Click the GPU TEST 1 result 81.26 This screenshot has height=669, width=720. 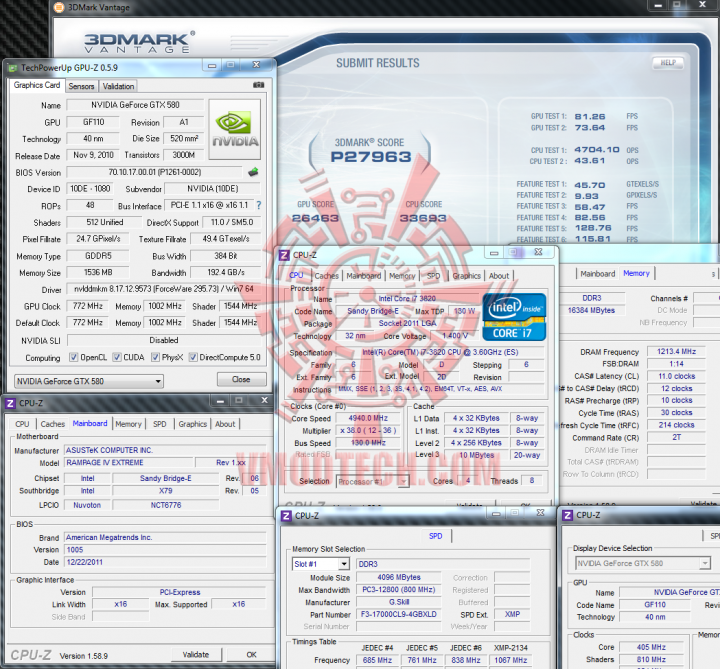point(590,116)
